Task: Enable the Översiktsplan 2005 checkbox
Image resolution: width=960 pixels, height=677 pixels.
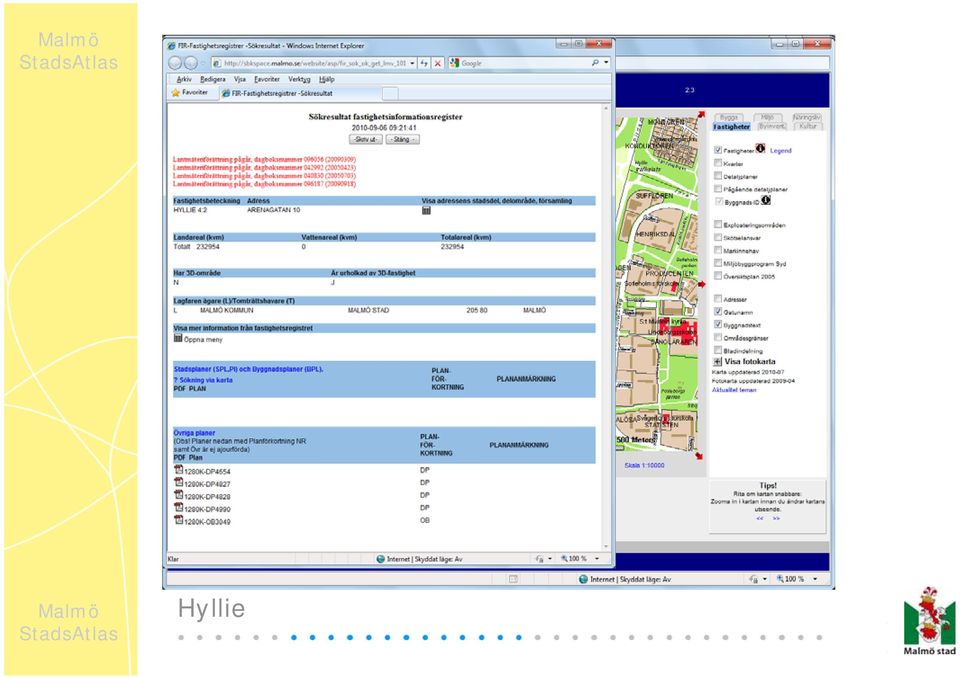Action: click(x=718, y=275)
